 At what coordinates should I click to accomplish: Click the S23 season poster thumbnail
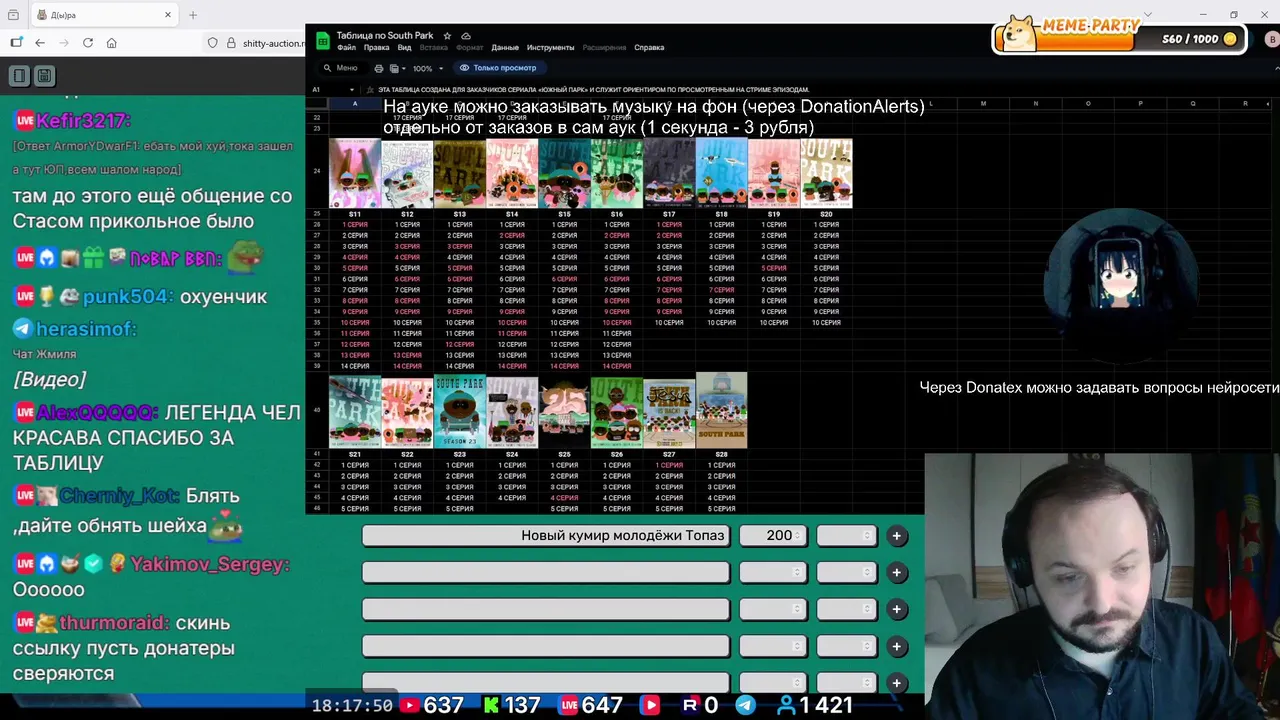(459, 410)
